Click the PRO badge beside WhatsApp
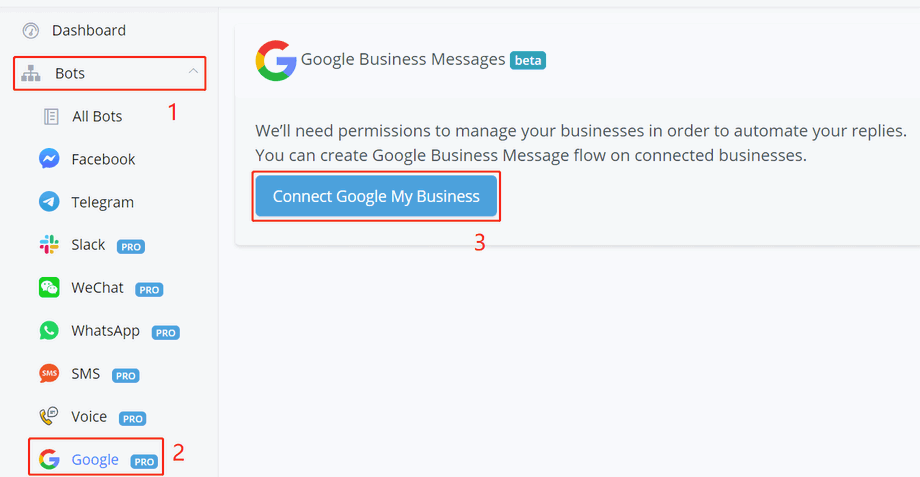This screenshot has height=477, width=920. (x=166, y=332)
